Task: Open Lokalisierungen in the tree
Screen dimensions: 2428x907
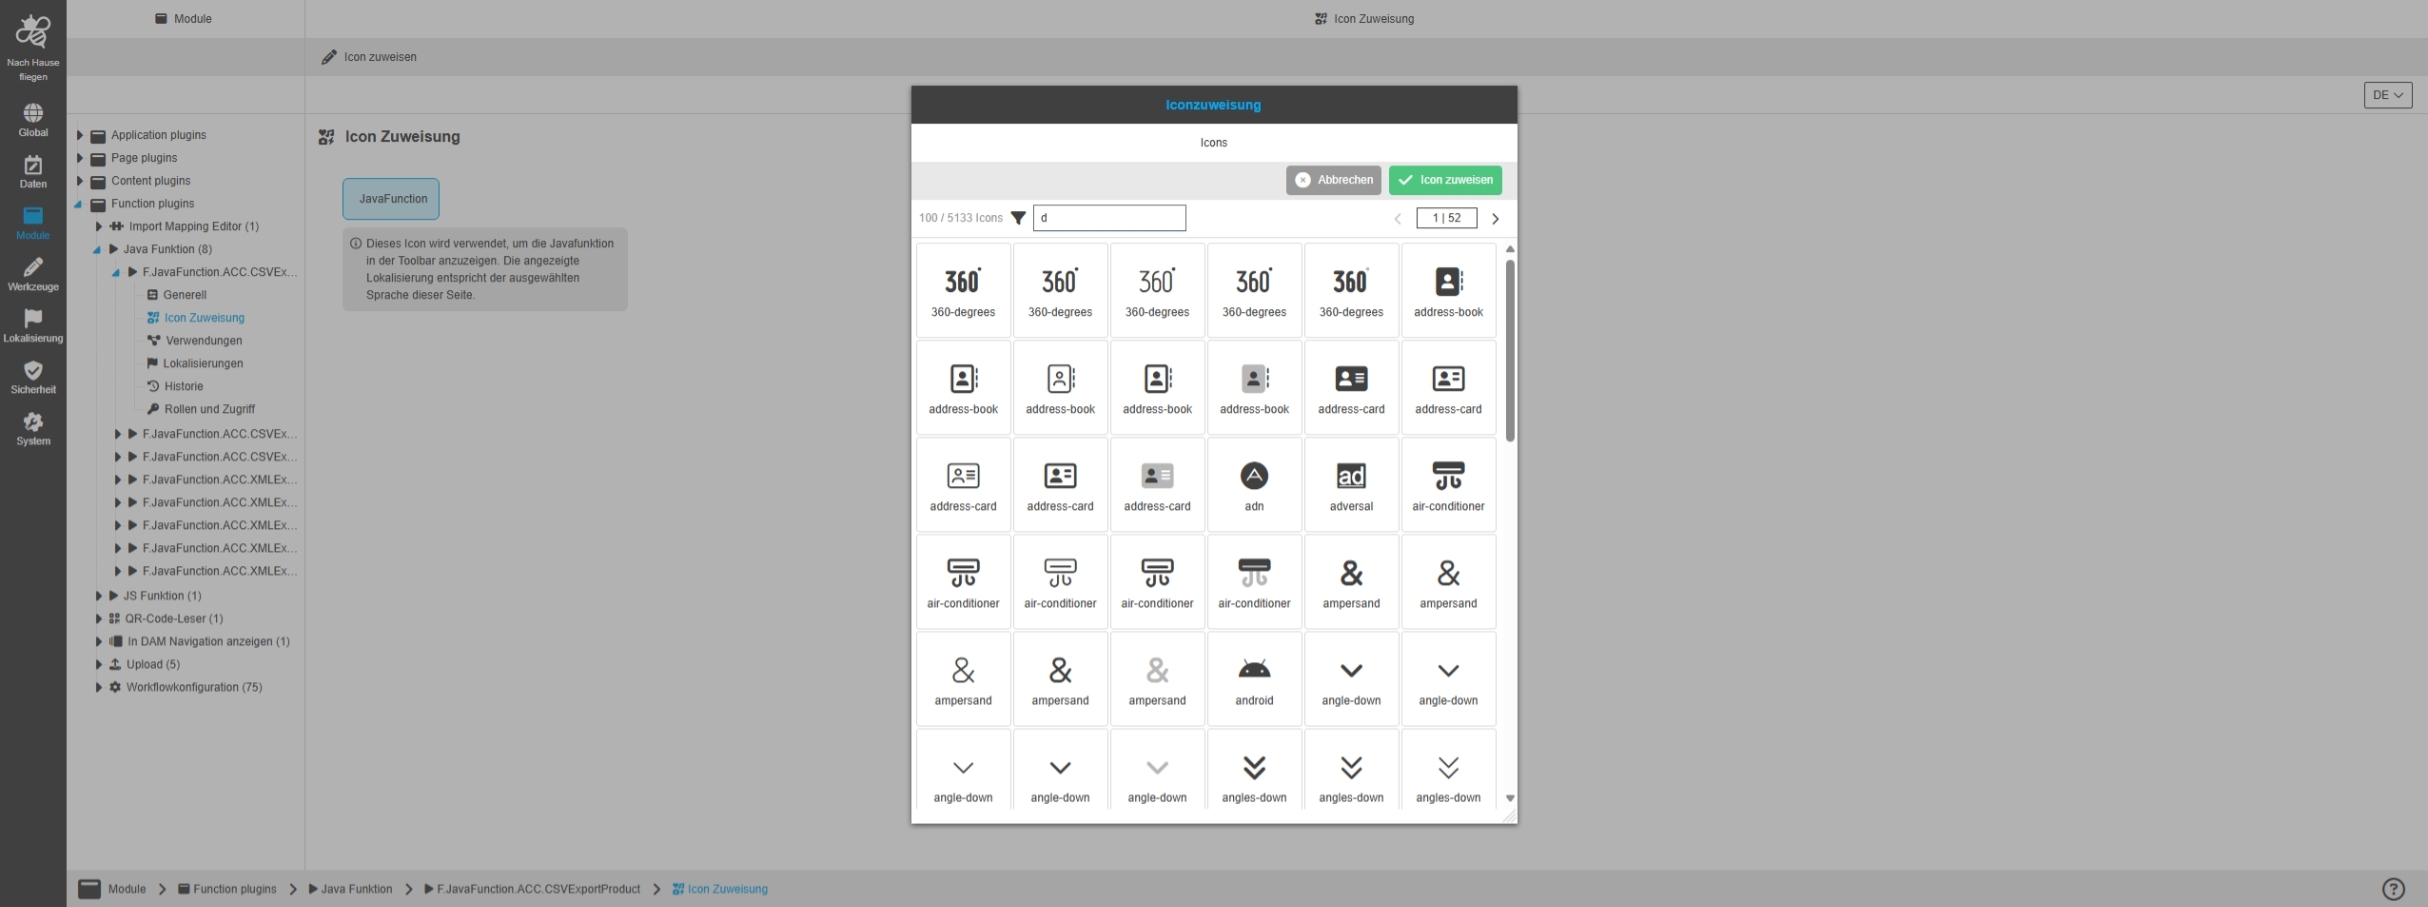Action: click(x=203, y=364)
